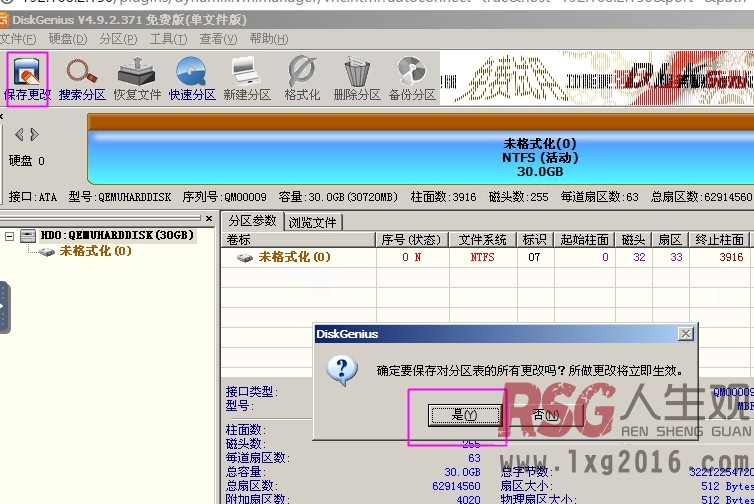
Task: Close the left disk tree panel
Action: pos(209,218)
